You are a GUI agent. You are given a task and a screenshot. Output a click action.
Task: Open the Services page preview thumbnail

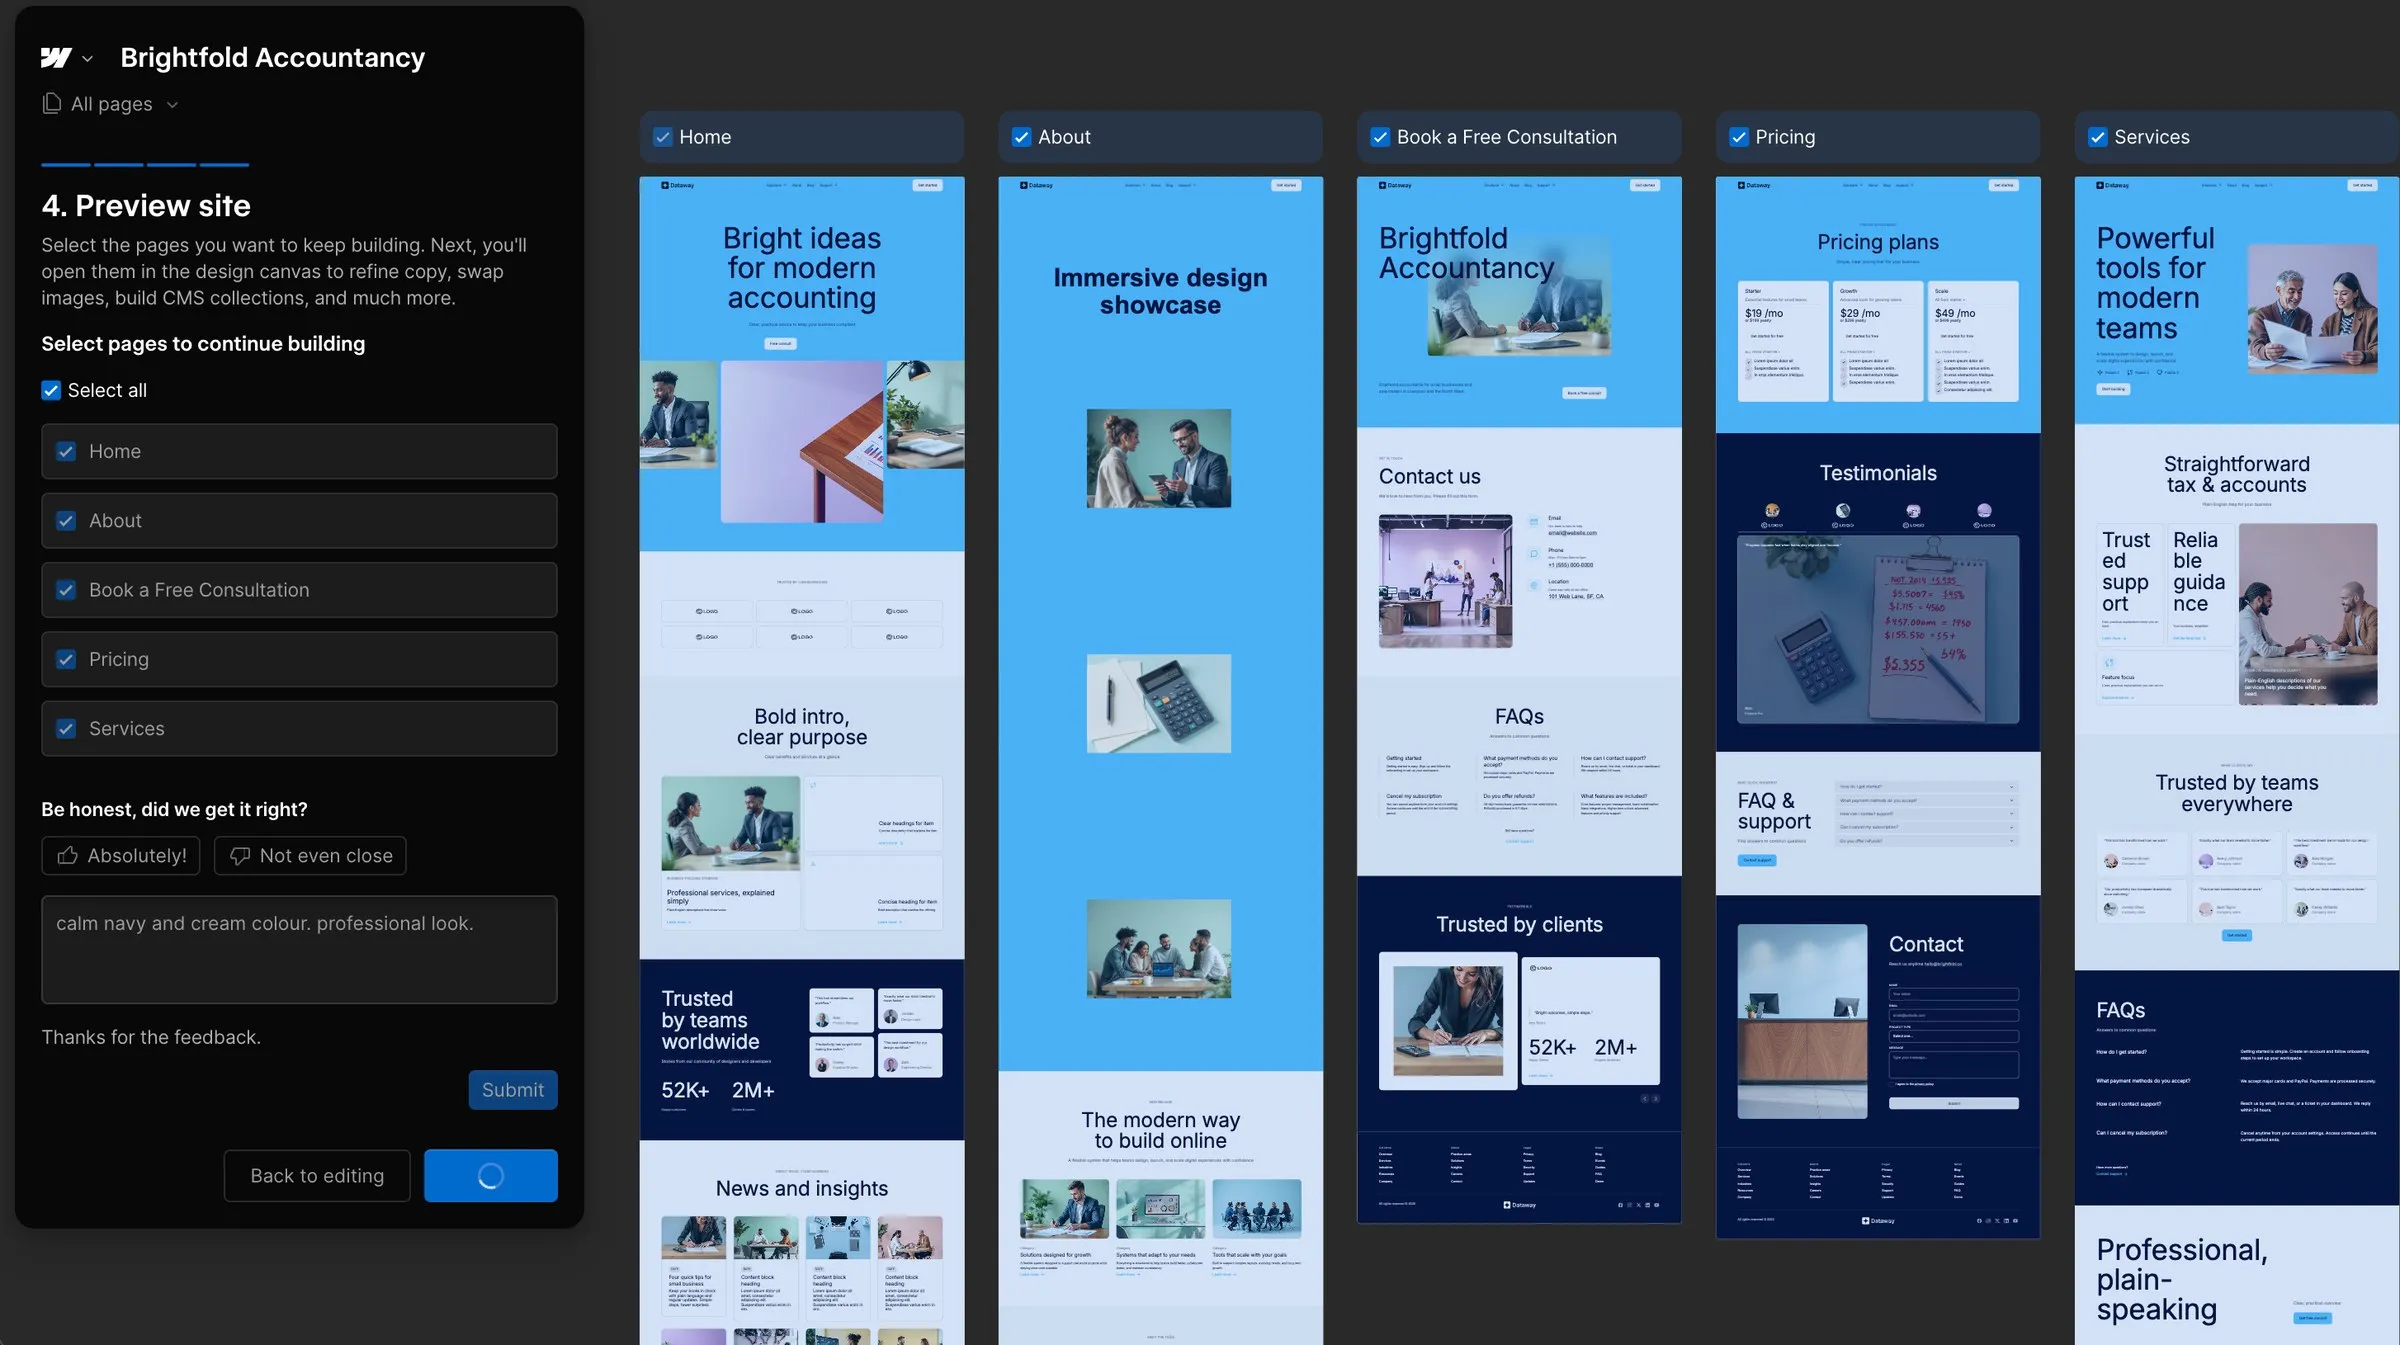tap(2237, 760)
